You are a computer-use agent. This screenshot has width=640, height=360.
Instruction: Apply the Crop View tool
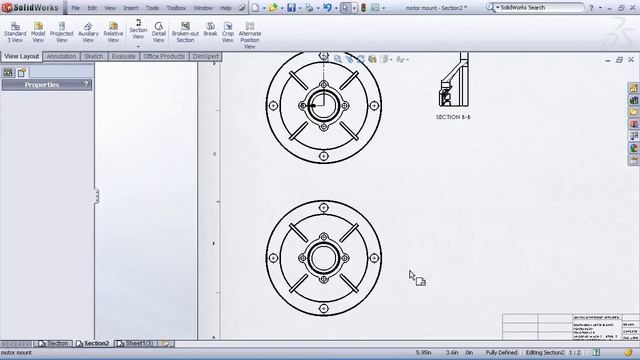coord(228,32)
